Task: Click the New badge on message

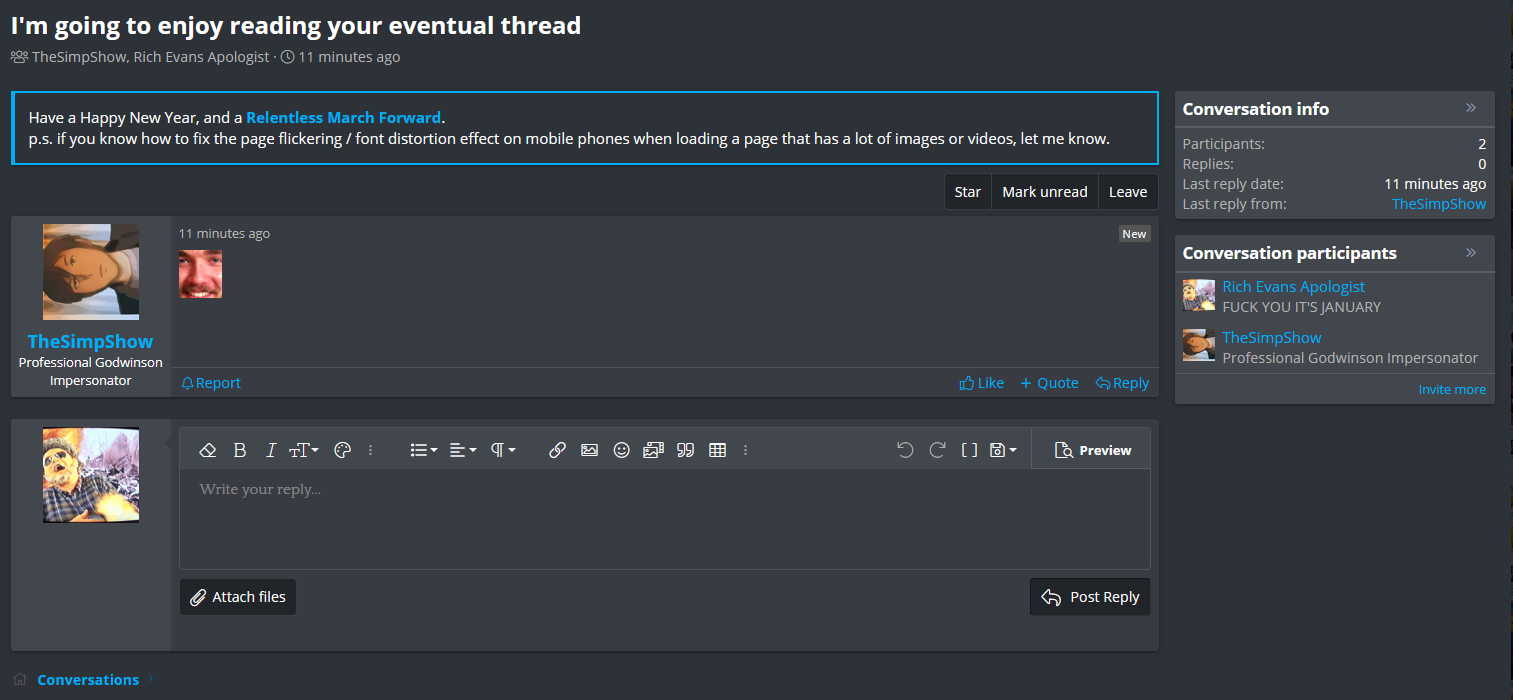Action: 1134,234
